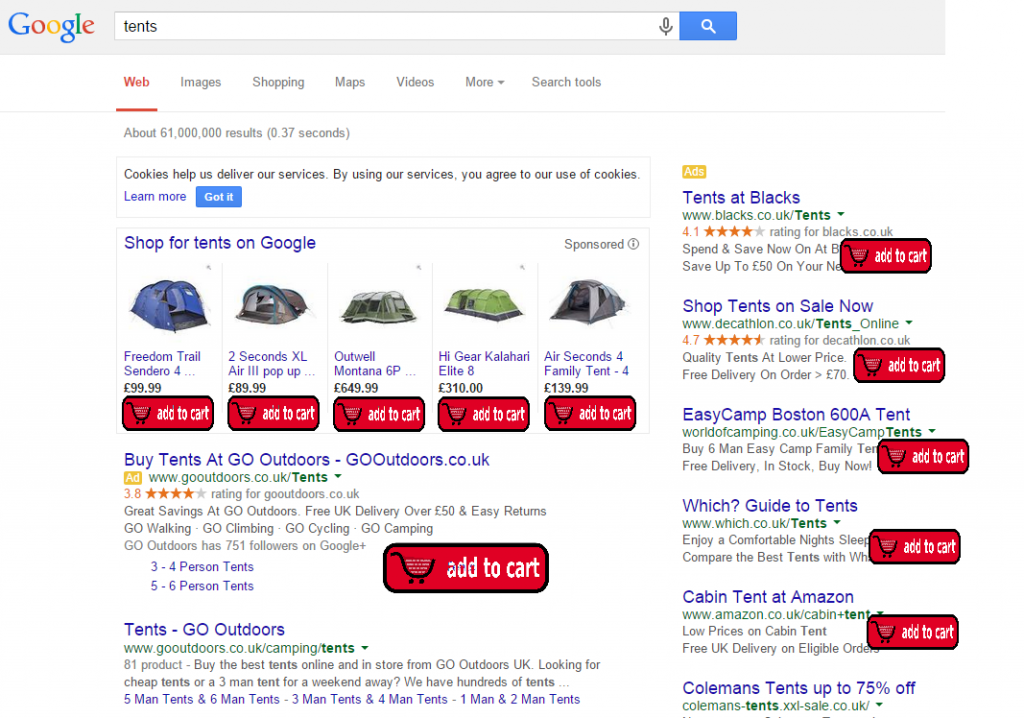Switch to the Videos tab

(x=415, y=82)
